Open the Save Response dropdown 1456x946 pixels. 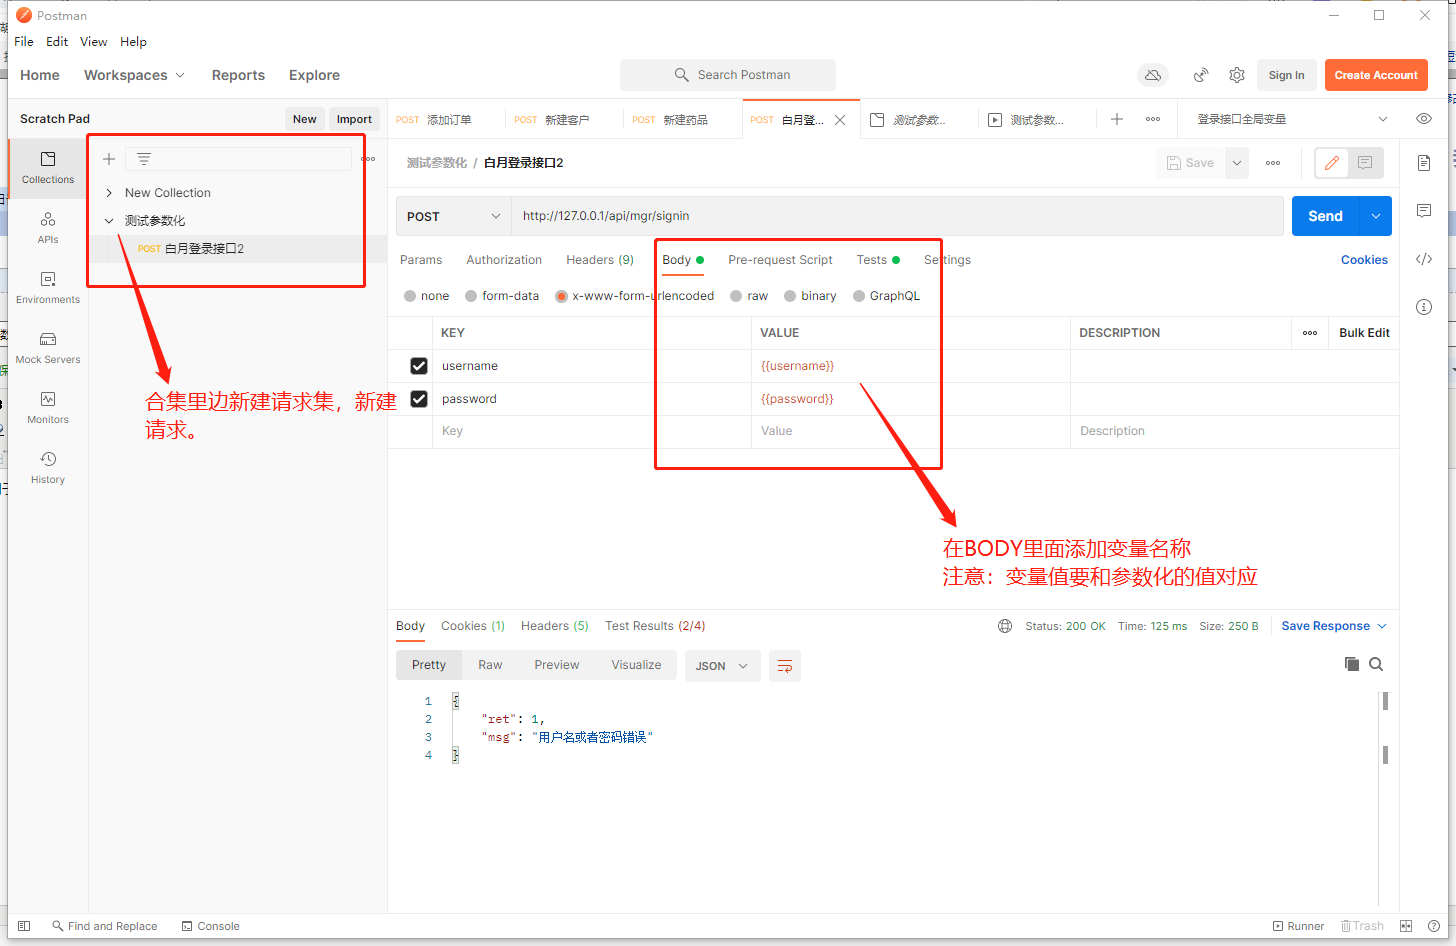coord(1334,626)
